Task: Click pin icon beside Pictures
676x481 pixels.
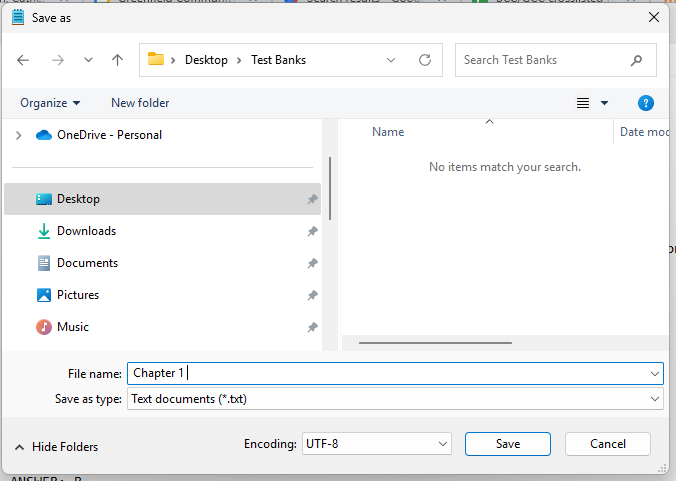Action: [313, 295]
